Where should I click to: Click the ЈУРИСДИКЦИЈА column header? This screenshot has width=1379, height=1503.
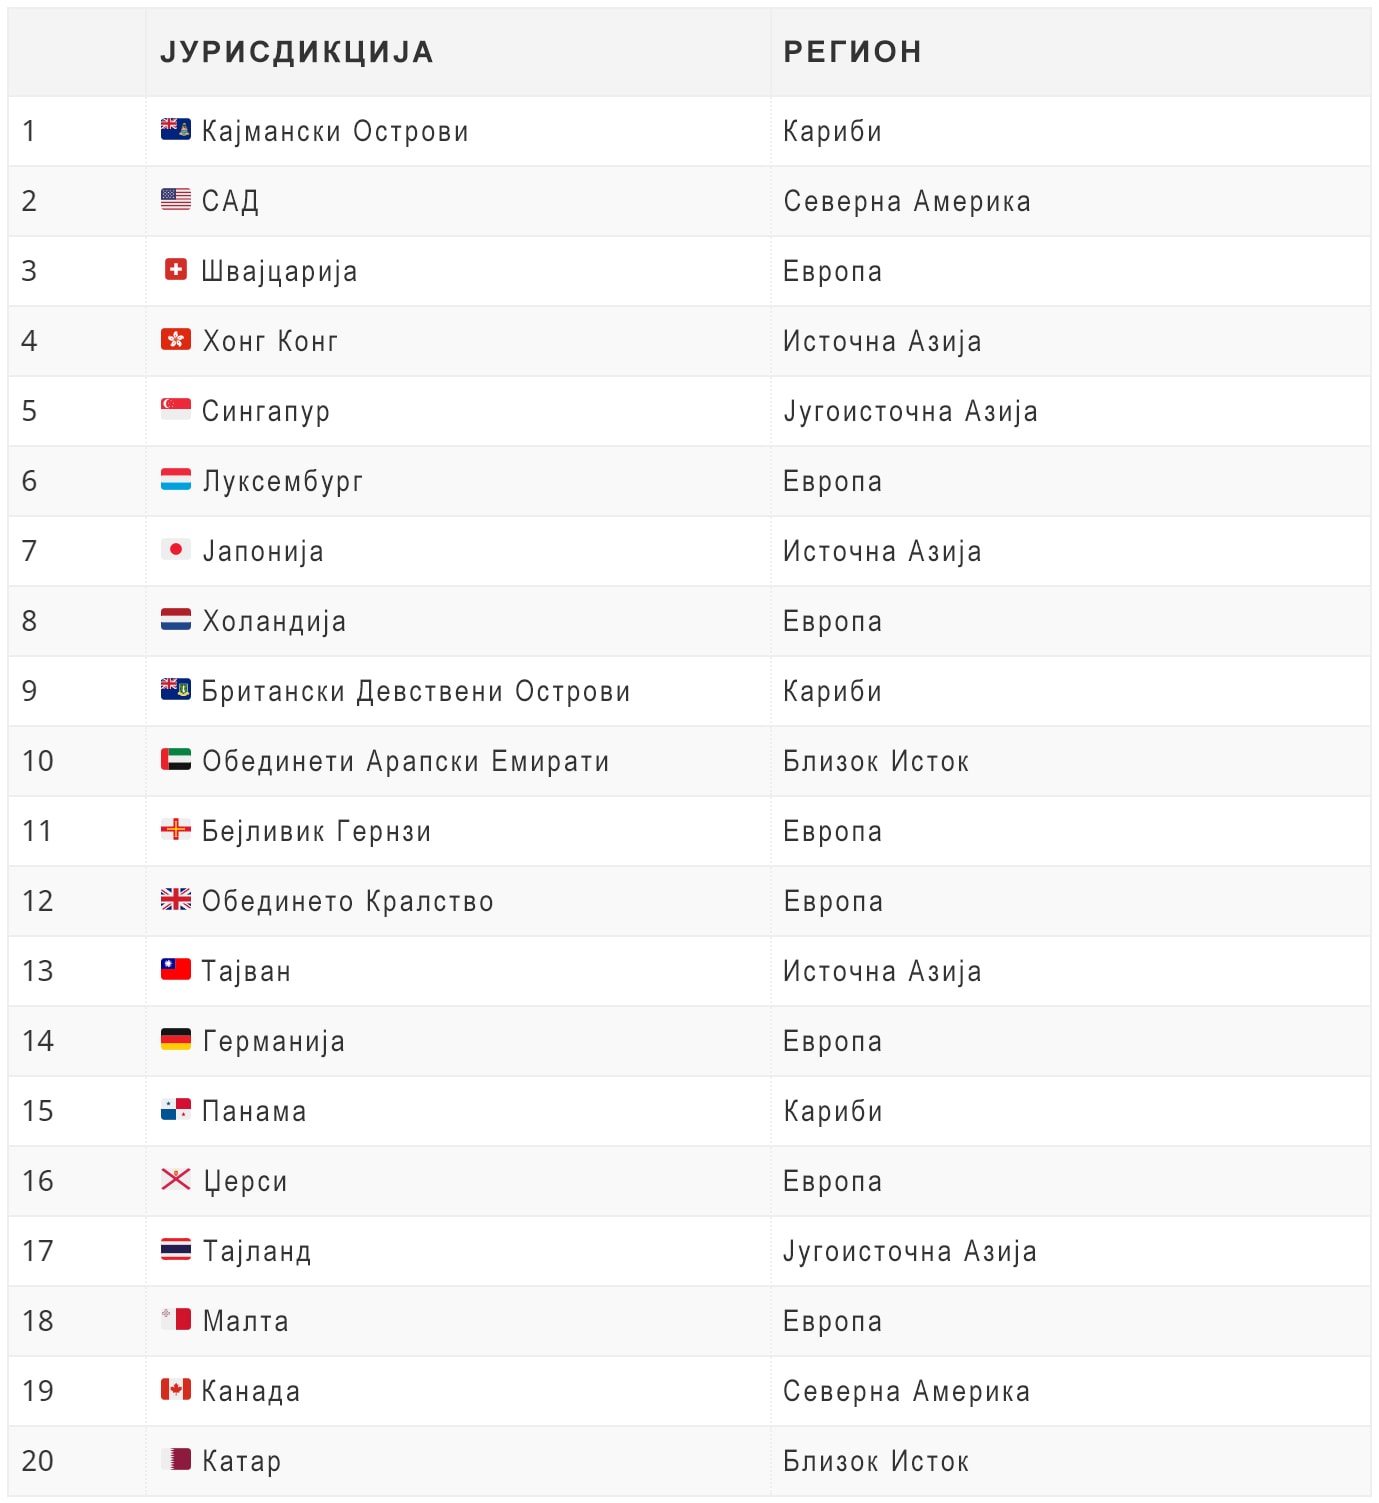click(x=297, y=52)
